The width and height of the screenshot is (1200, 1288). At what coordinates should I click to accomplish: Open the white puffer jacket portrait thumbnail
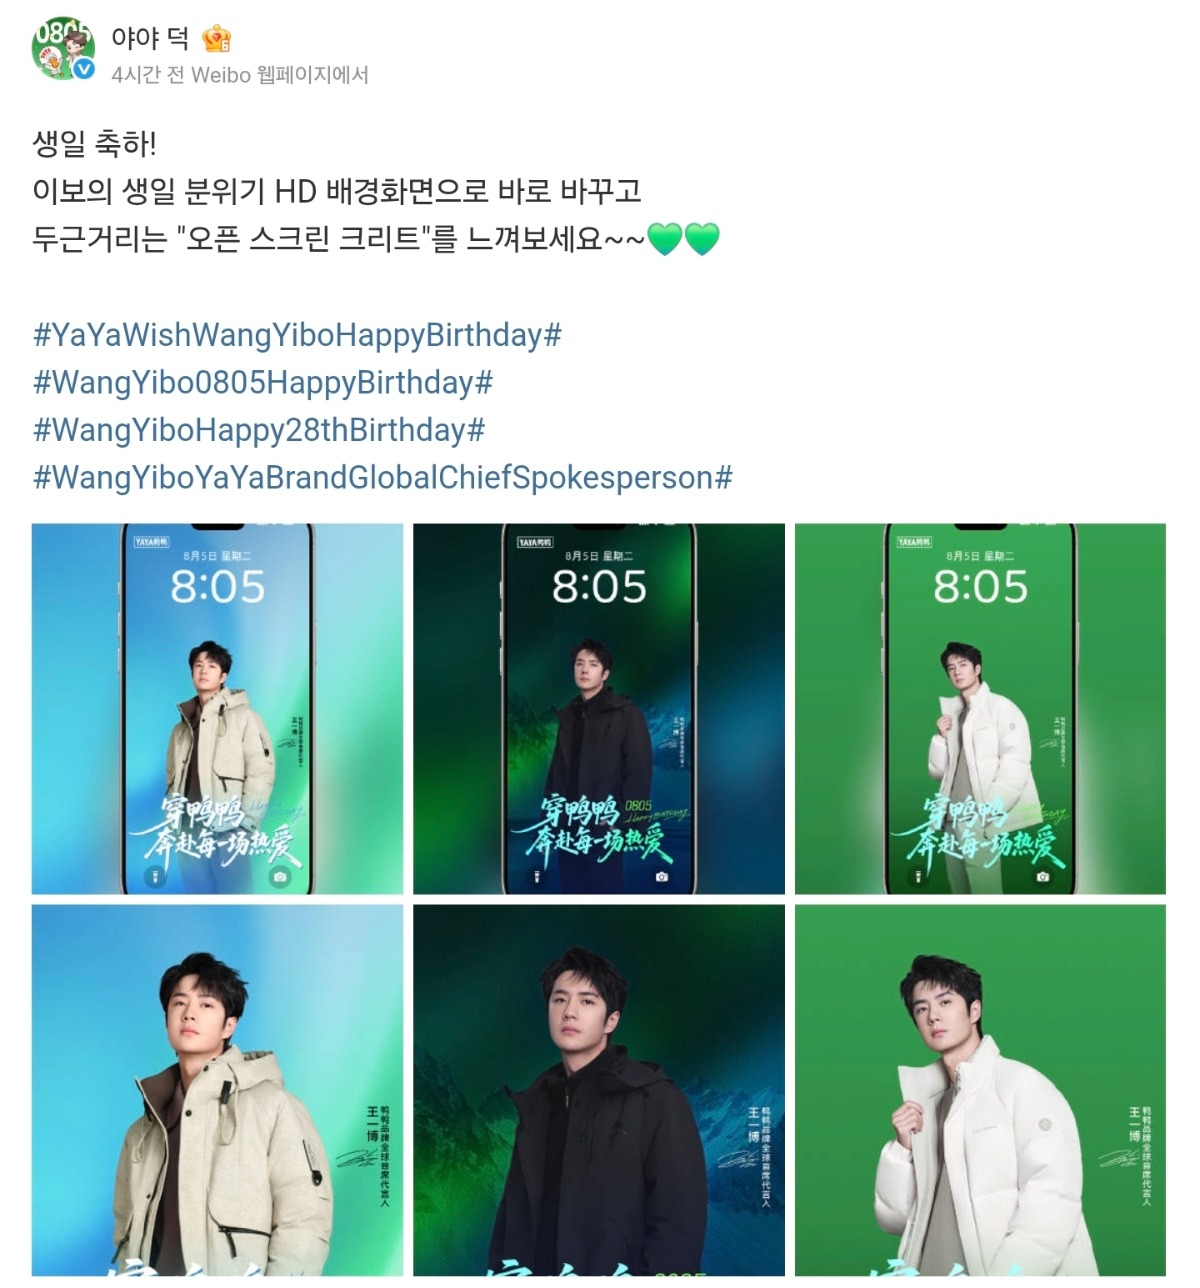click(x=980, y=1090)
